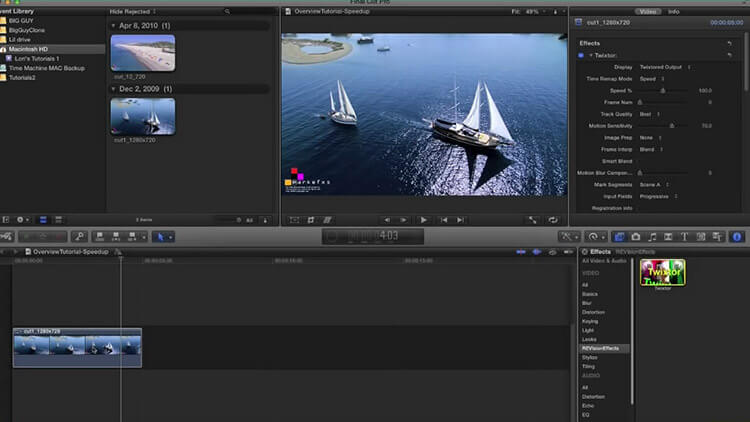
Task: Open the Themes browser
Action: (717, 236)
